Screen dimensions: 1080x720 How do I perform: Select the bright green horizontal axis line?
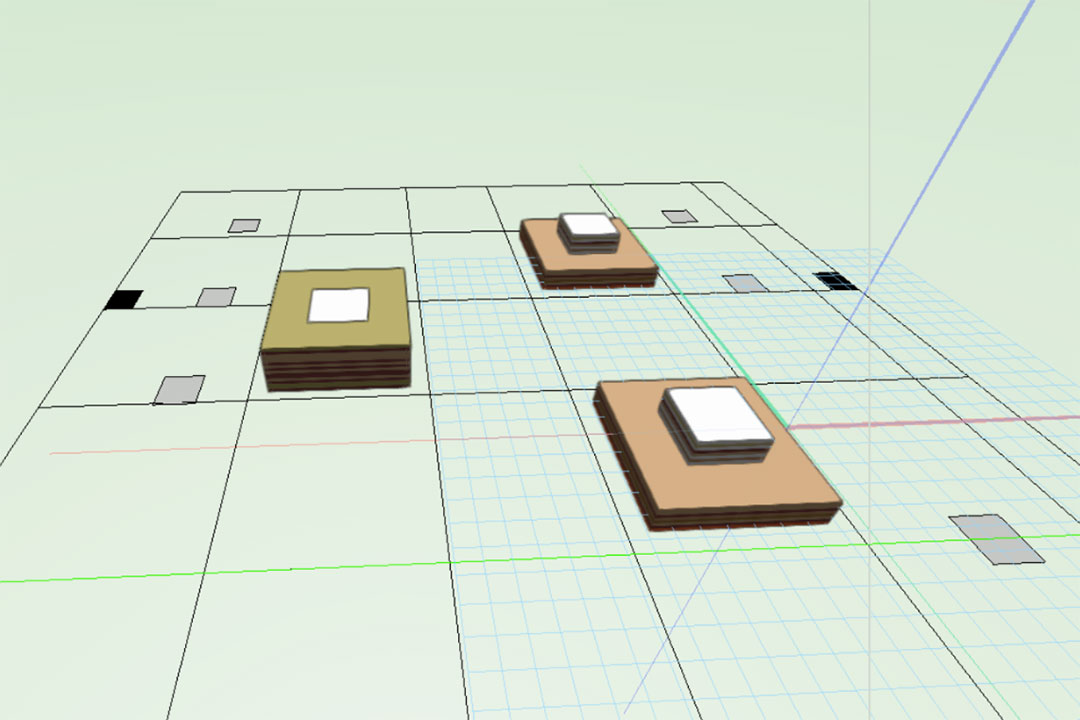click(250, 571)
